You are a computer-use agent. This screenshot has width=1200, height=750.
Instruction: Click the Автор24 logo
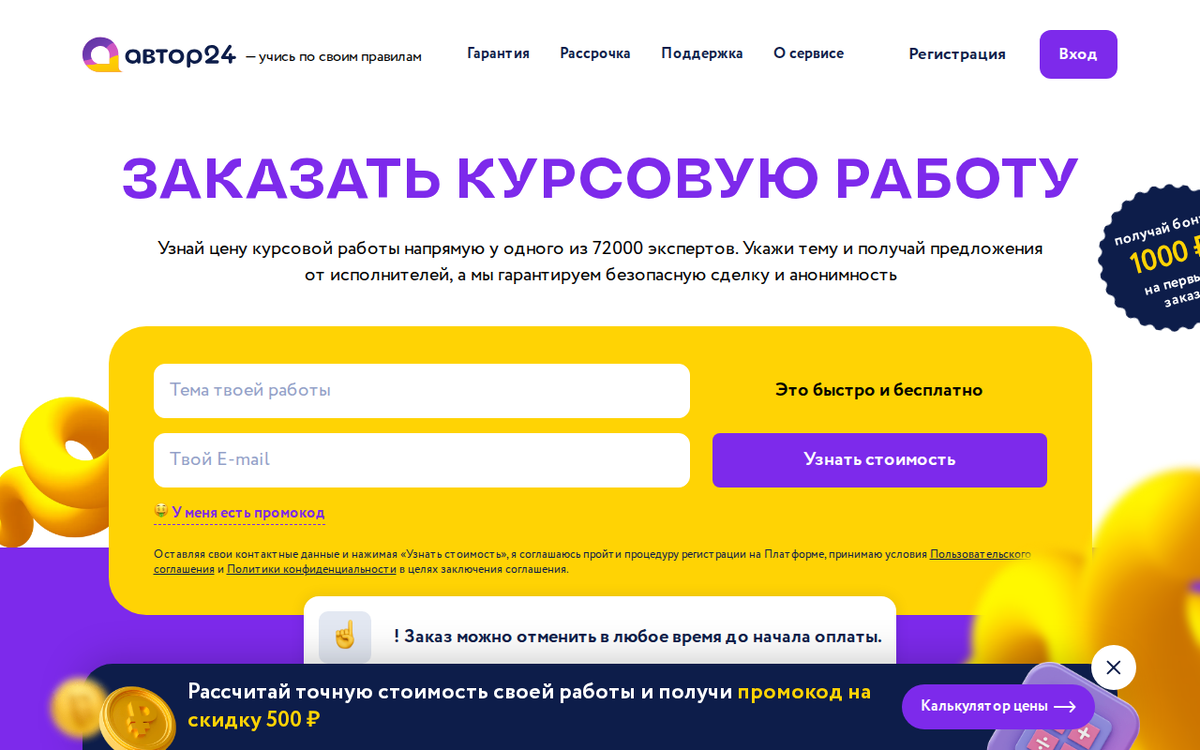pyautogui.click(x=159, y=55)
